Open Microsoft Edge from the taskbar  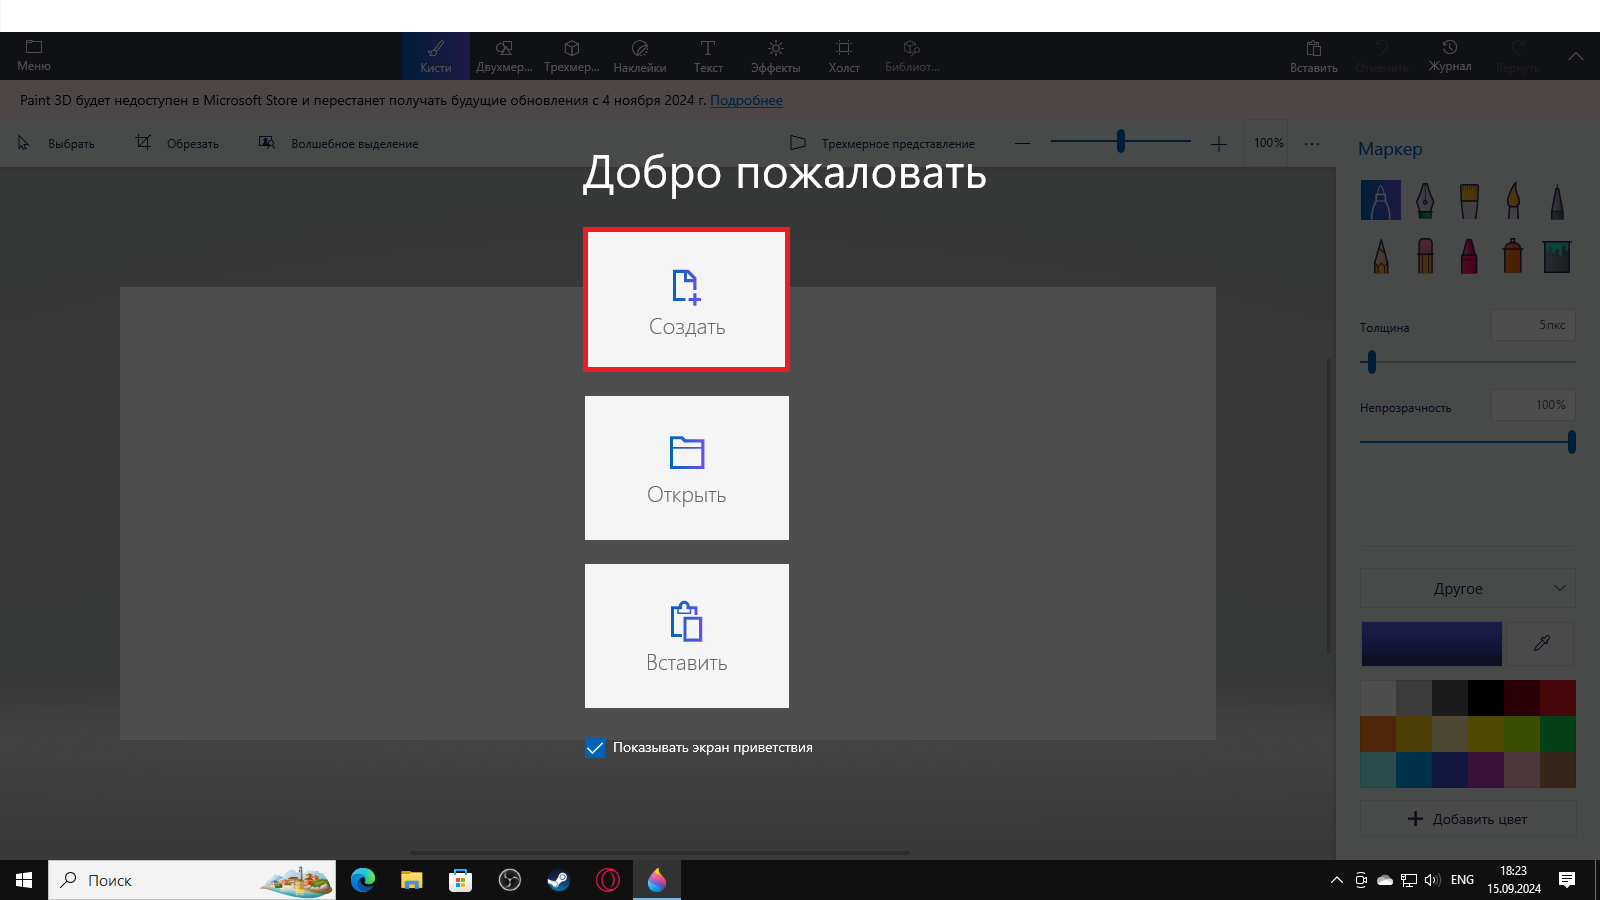click(363, 880)
